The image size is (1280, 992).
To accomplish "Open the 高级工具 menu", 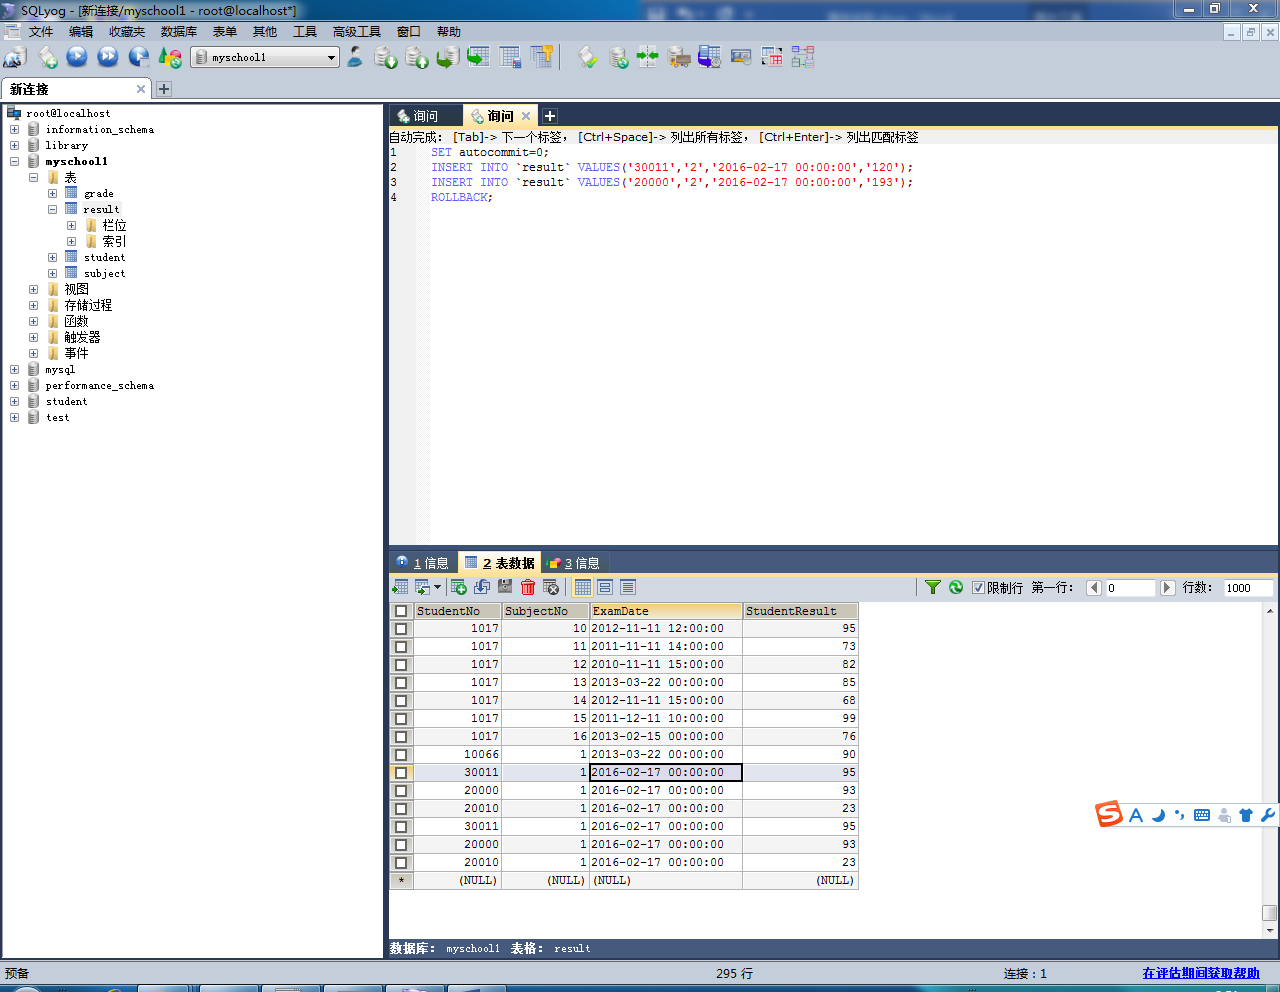I will point(357,32).
